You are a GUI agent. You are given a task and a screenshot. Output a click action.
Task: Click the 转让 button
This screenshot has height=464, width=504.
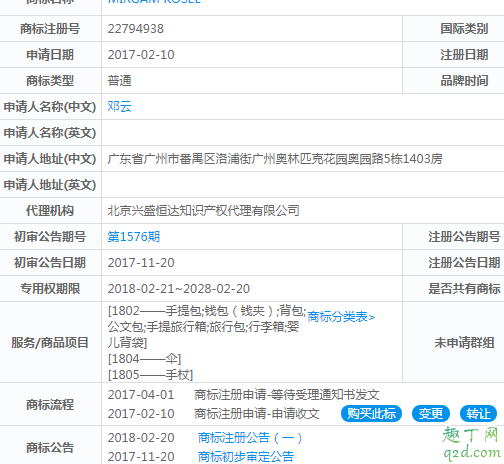coord(478,414)
